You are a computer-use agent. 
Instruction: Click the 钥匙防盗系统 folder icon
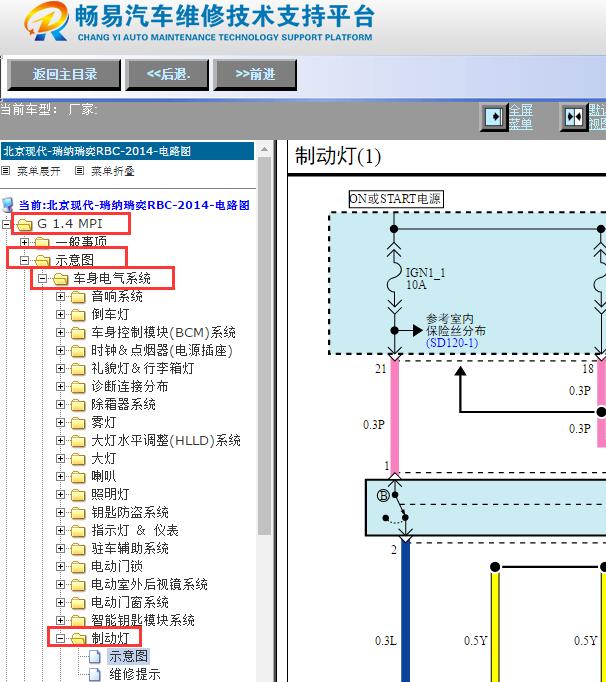click(78, 513)
